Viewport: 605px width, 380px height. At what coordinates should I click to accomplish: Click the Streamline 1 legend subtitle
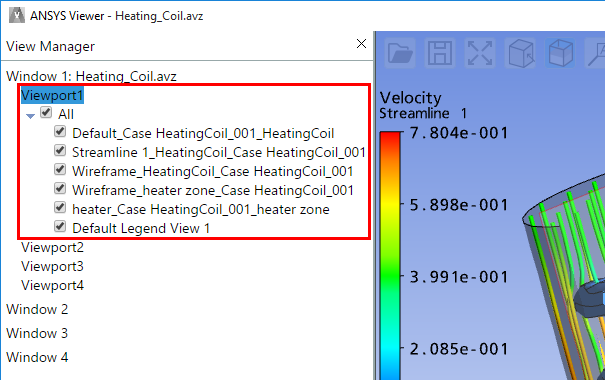pos(423,113)
